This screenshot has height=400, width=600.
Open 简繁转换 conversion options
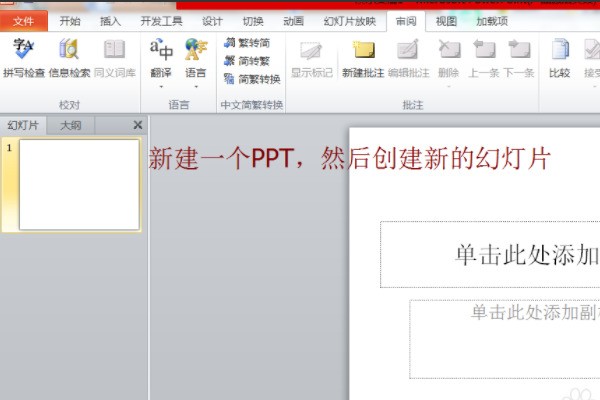coord(252,79)
